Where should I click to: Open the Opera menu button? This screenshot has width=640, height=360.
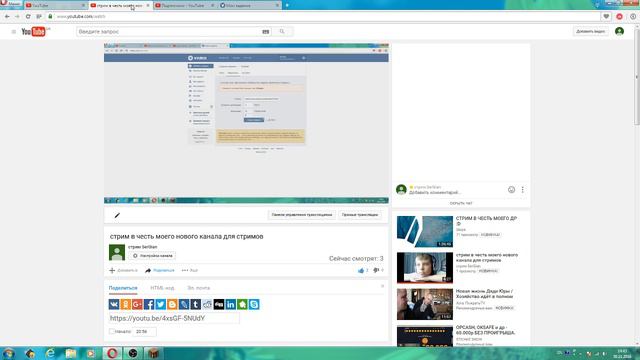[11, 4]
